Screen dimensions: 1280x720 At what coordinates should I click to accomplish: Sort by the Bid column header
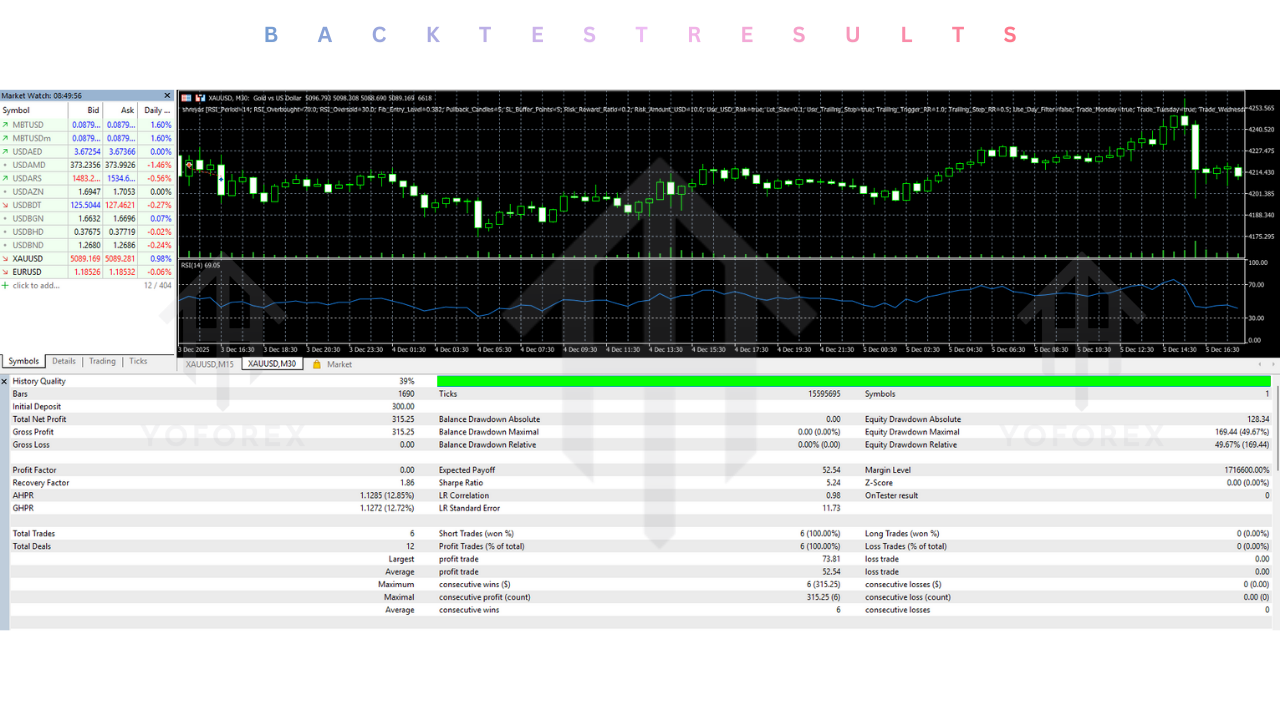93,110
